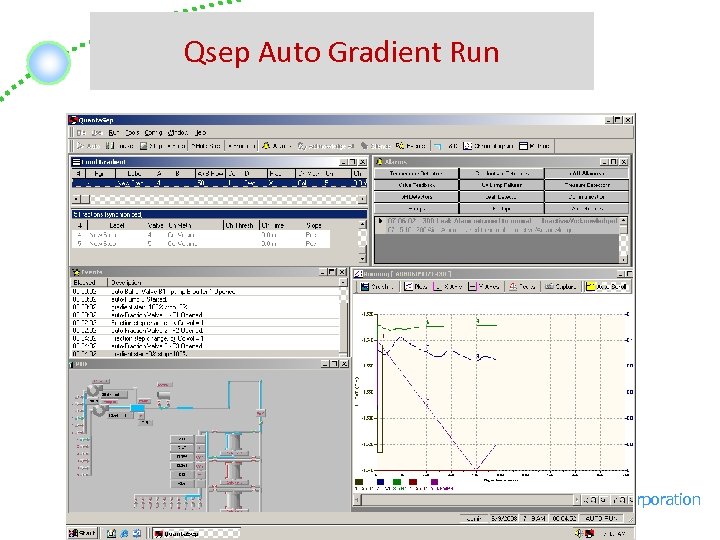Click the gradient table scrollbar left arrow
Viewport: 720px width, 540px height.
click(77, 199)
